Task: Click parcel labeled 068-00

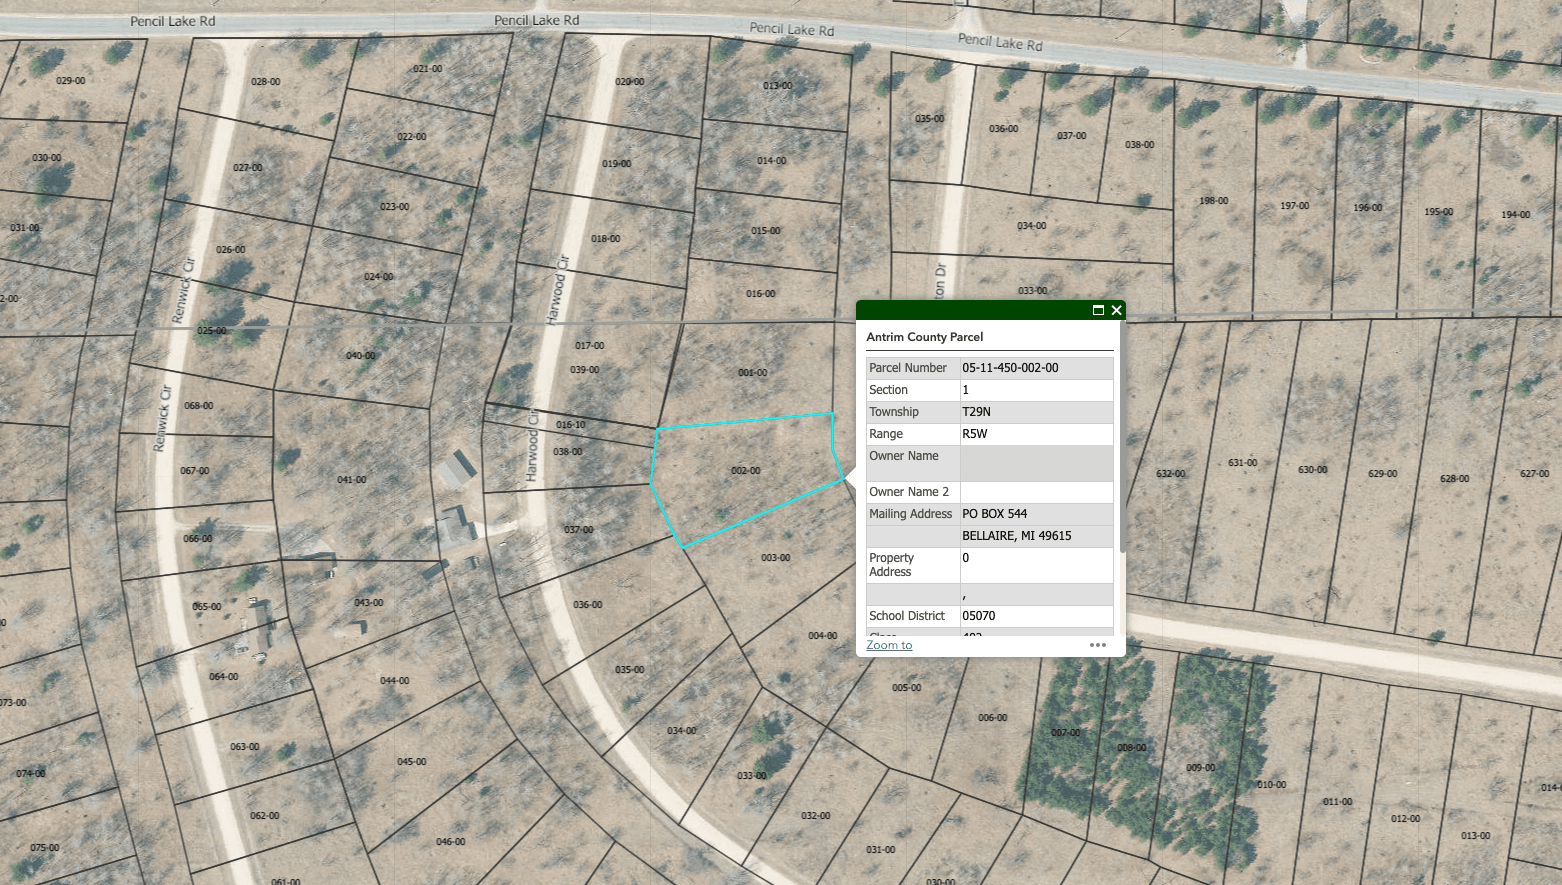Action: click(198, 406)
